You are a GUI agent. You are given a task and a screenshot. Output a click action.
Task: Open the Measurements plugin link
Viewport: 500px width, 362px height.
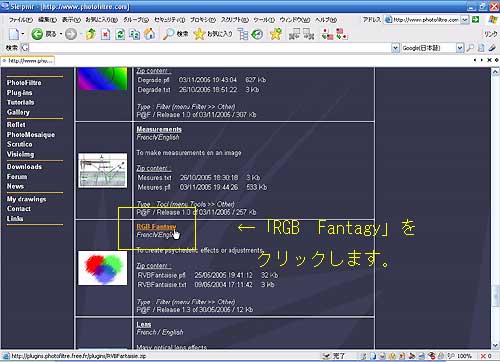point(159,129)
